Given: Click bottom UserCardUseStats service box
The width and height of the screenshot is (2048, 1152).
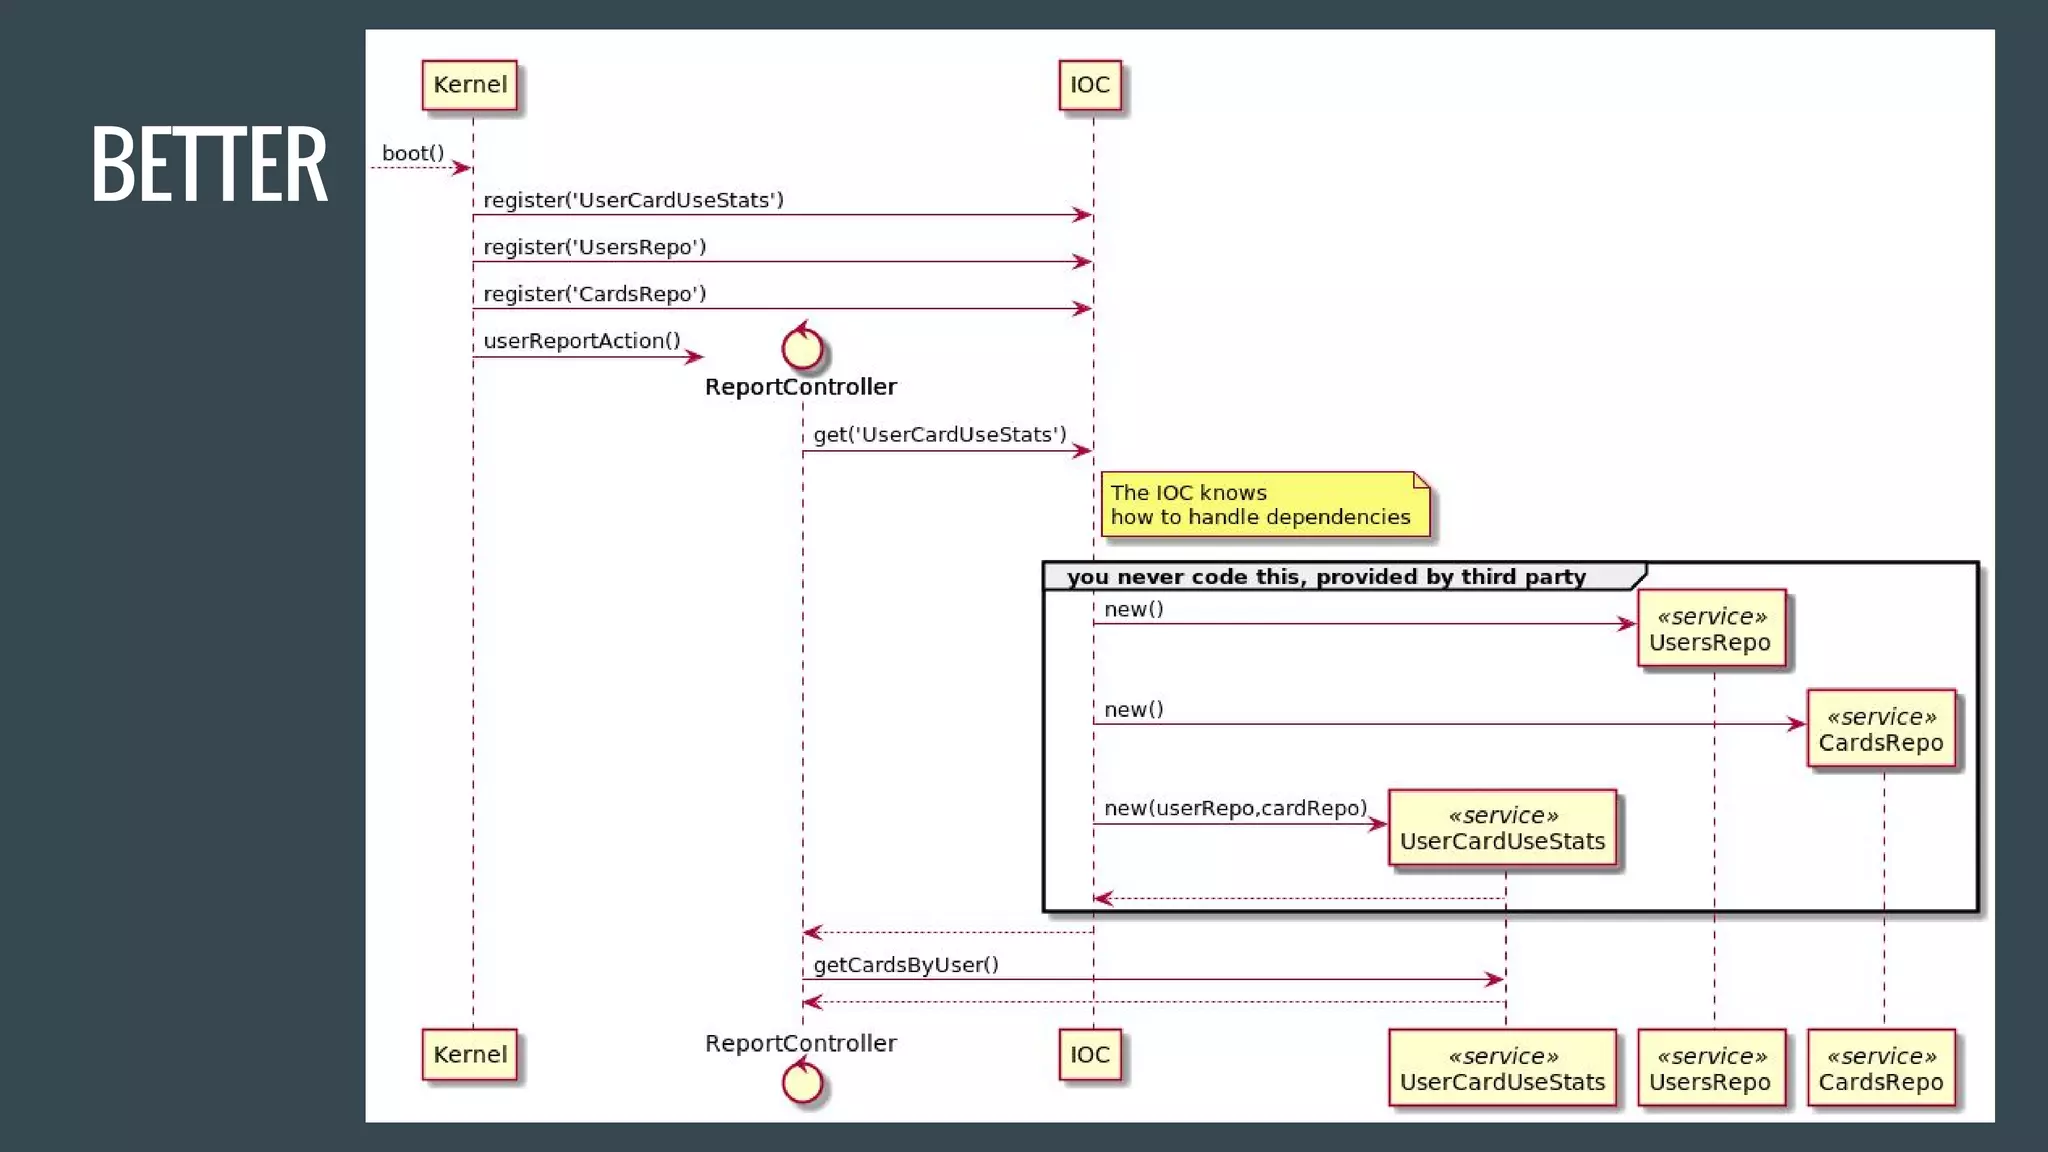Looking at the screenshot, I should pyautogui.click(x=1502, y=1068).
